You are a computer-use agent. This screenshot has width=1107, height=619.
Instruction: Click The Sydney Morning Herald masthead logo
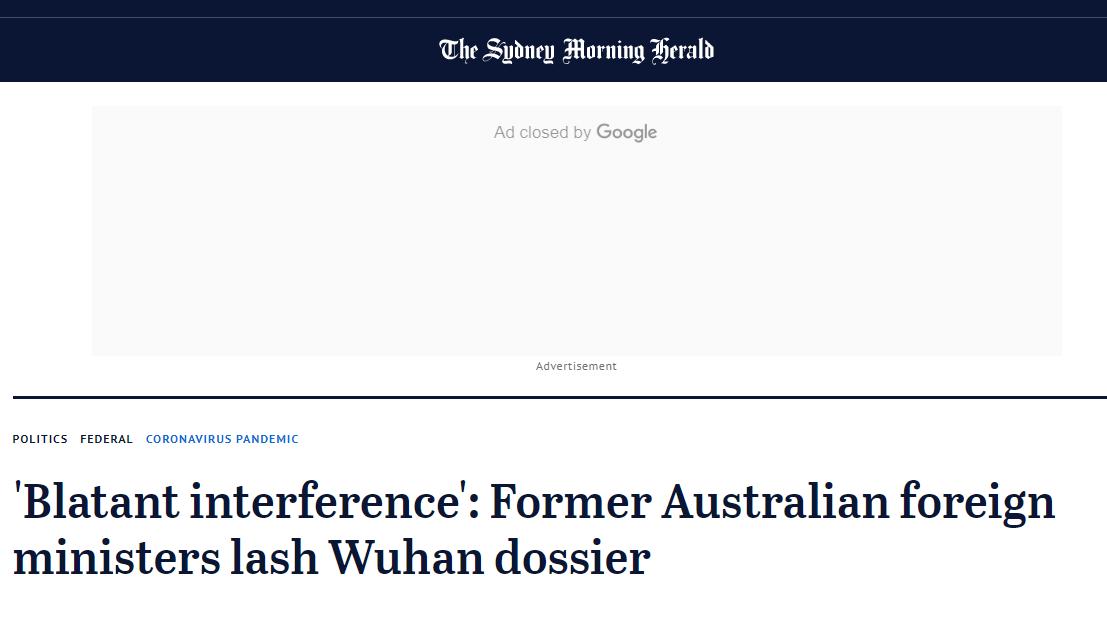(x=576, y=50)
